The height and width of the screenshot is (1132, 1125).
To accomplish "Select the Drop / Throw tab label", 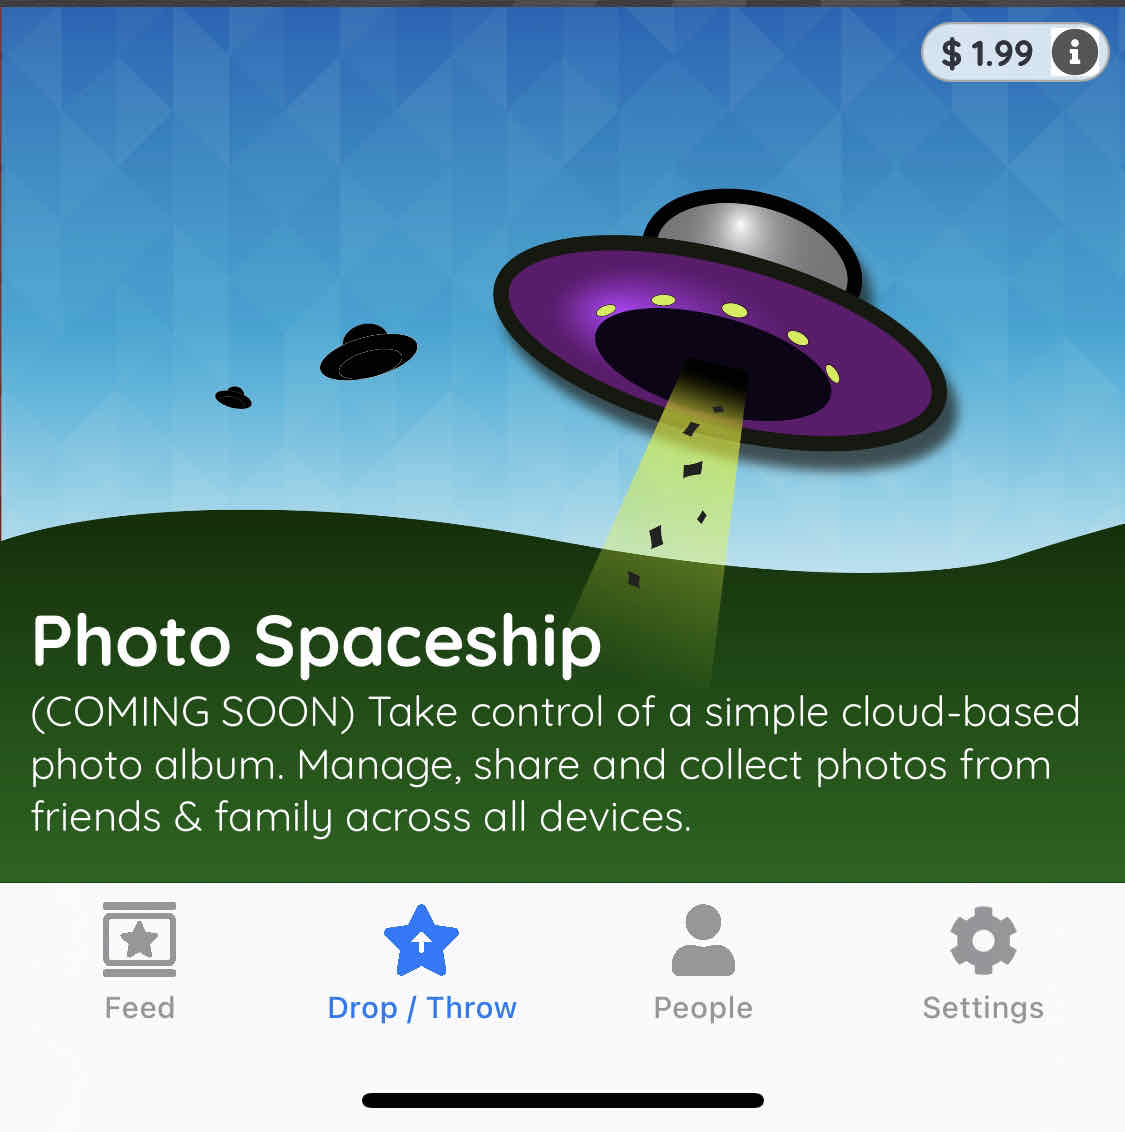I will [x=422, y=1008].
